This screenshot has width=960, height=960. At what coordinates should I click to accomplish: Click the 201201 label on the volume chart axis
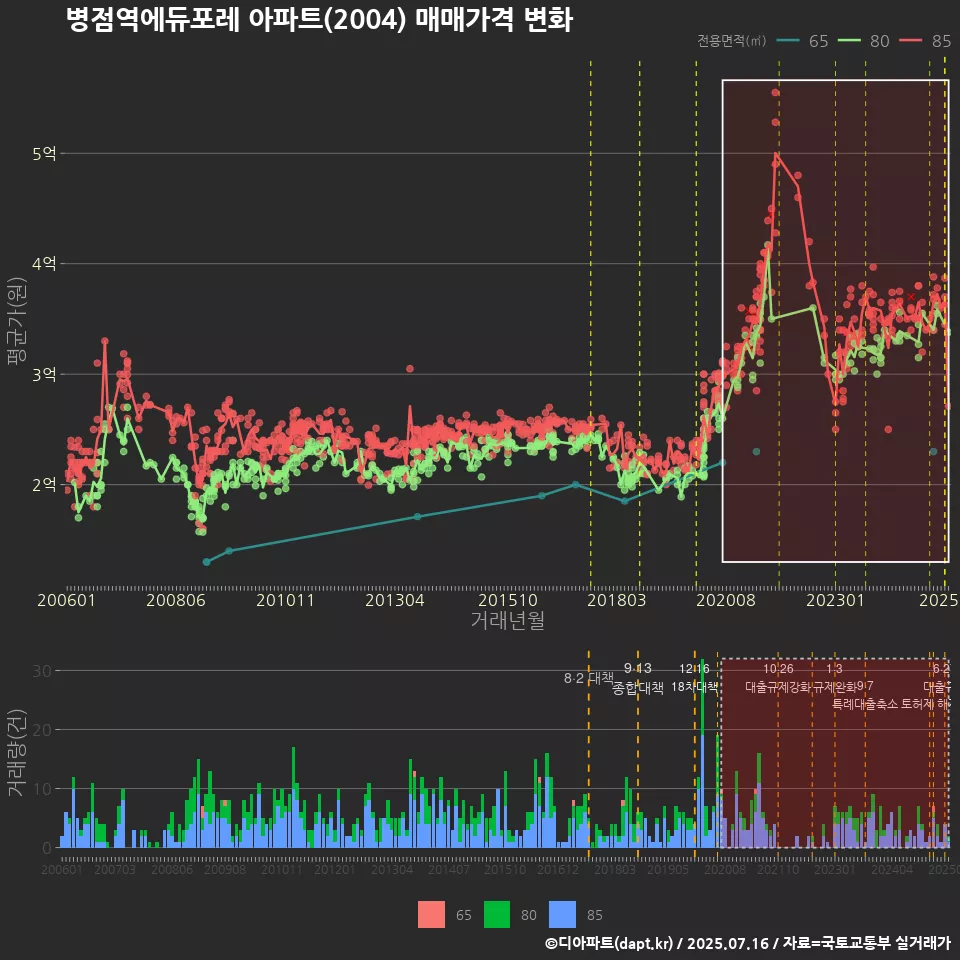coord(335,869)
